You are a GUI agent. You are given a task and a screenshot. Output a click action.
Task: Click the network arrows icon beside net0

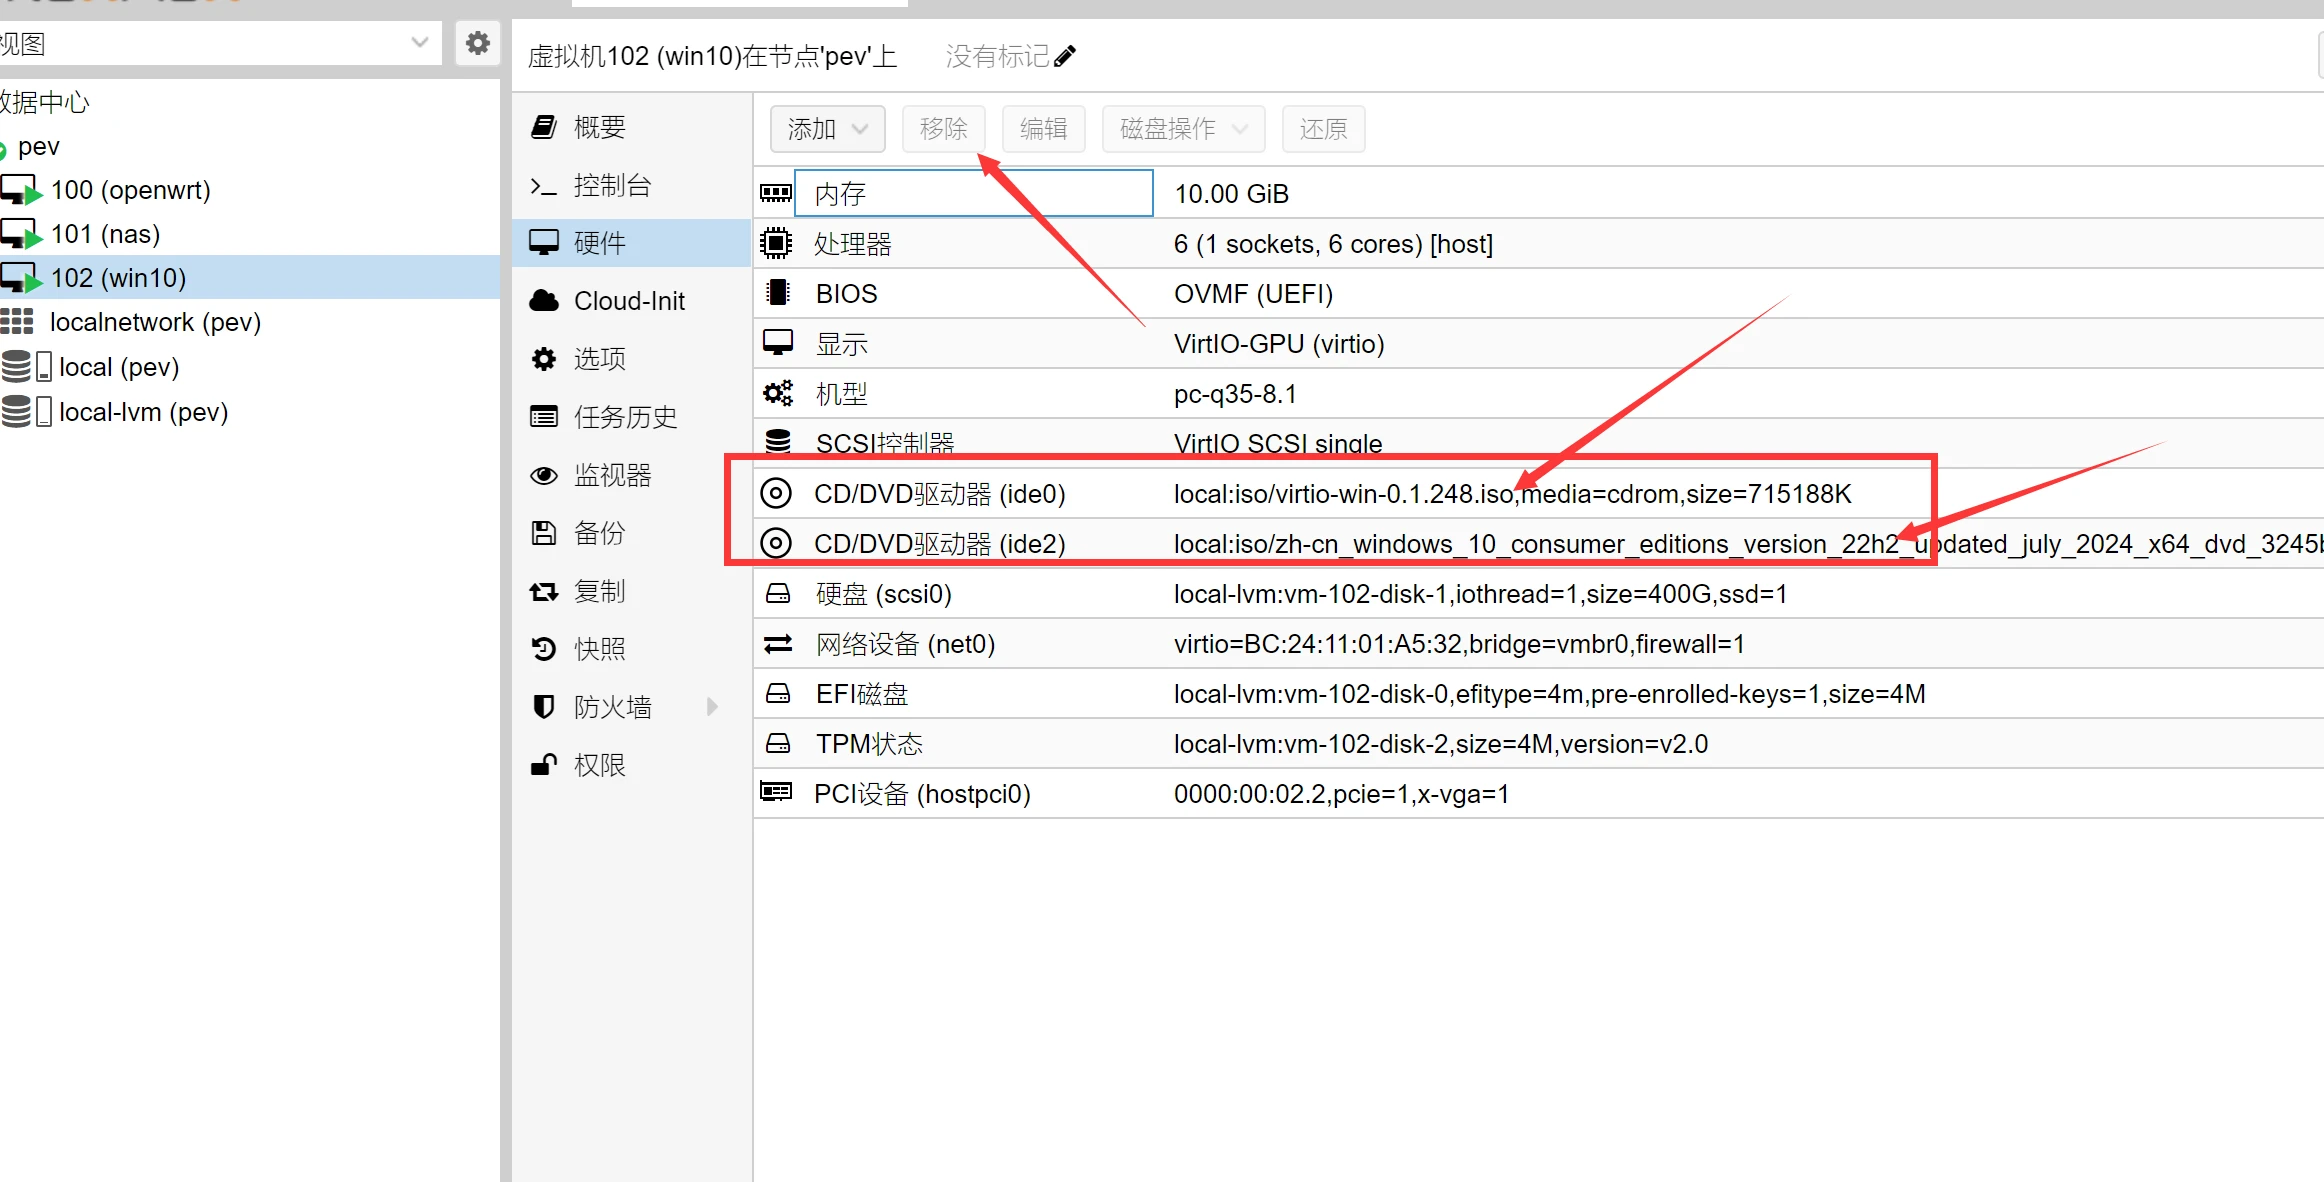[x=777, y=643]
